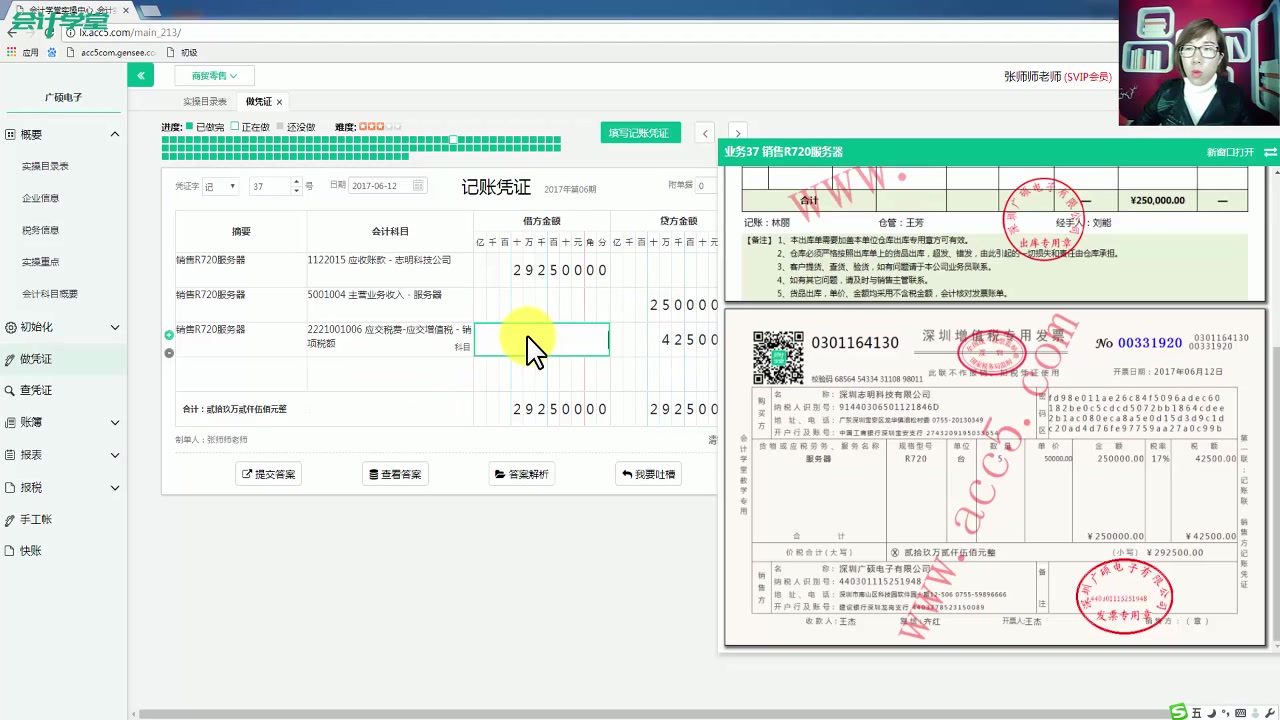Open the date picker calendar icon
This screenshot has height=720, width=1280.
pyautogui.click(x=418, y=186)
